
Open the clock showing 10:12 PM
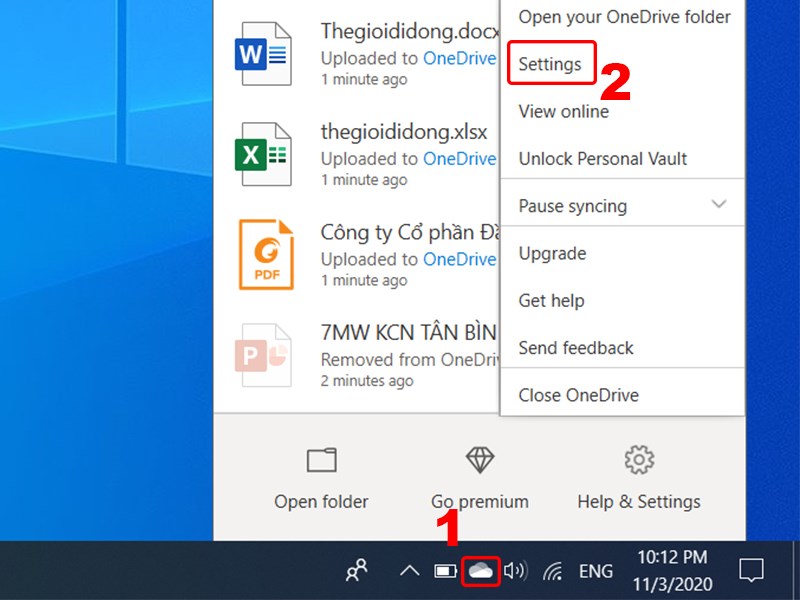pos(672,557)
